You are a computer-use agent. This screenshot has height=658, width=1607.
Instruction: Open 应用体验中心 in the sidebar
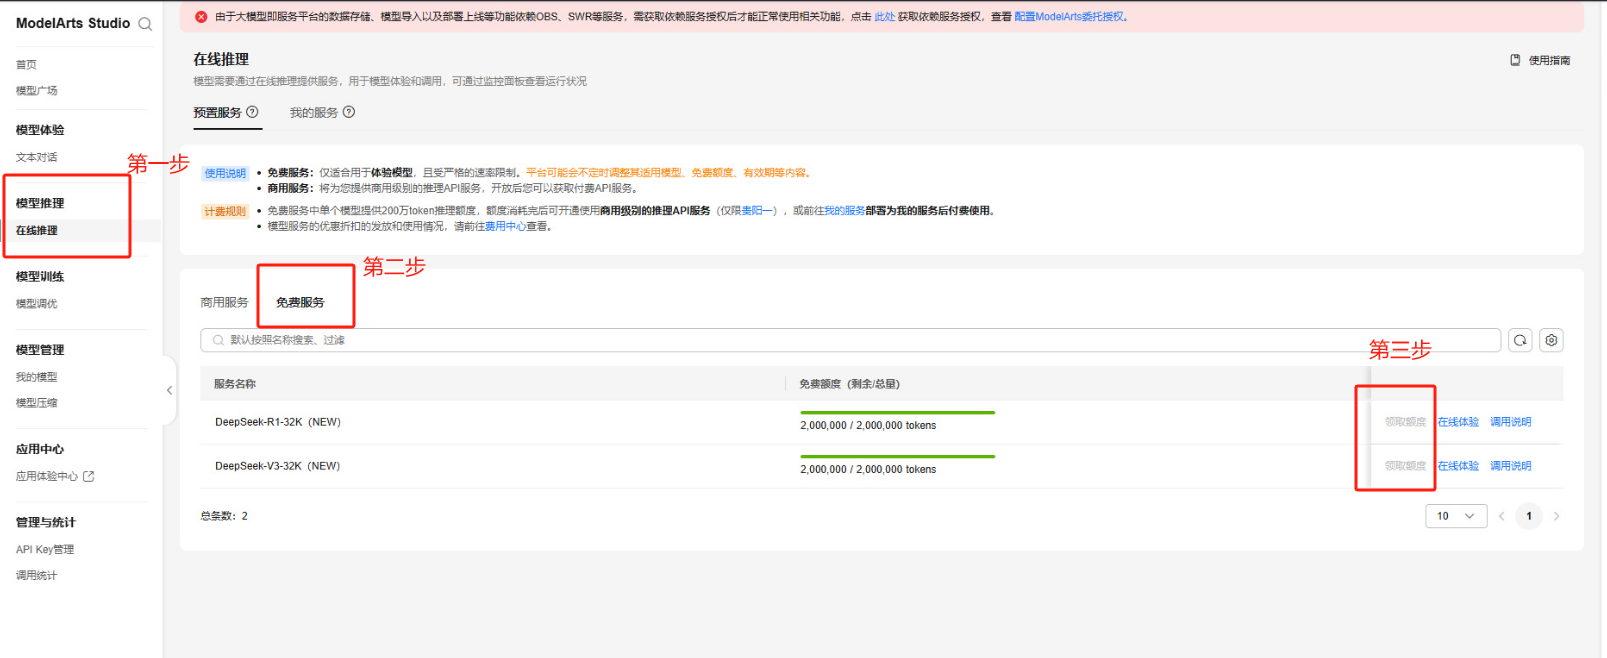tap(47, 476)
